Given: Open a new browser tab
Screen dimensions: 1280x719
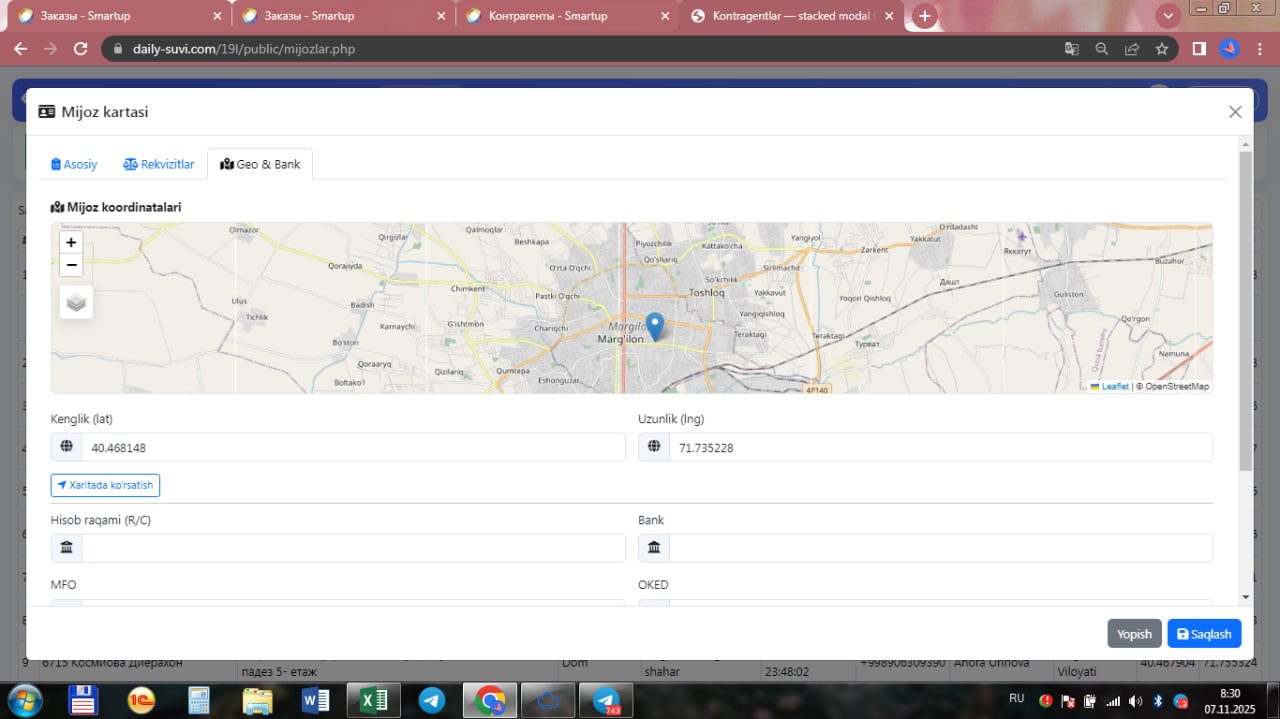Looking at the screenshot, I should 925,16.
